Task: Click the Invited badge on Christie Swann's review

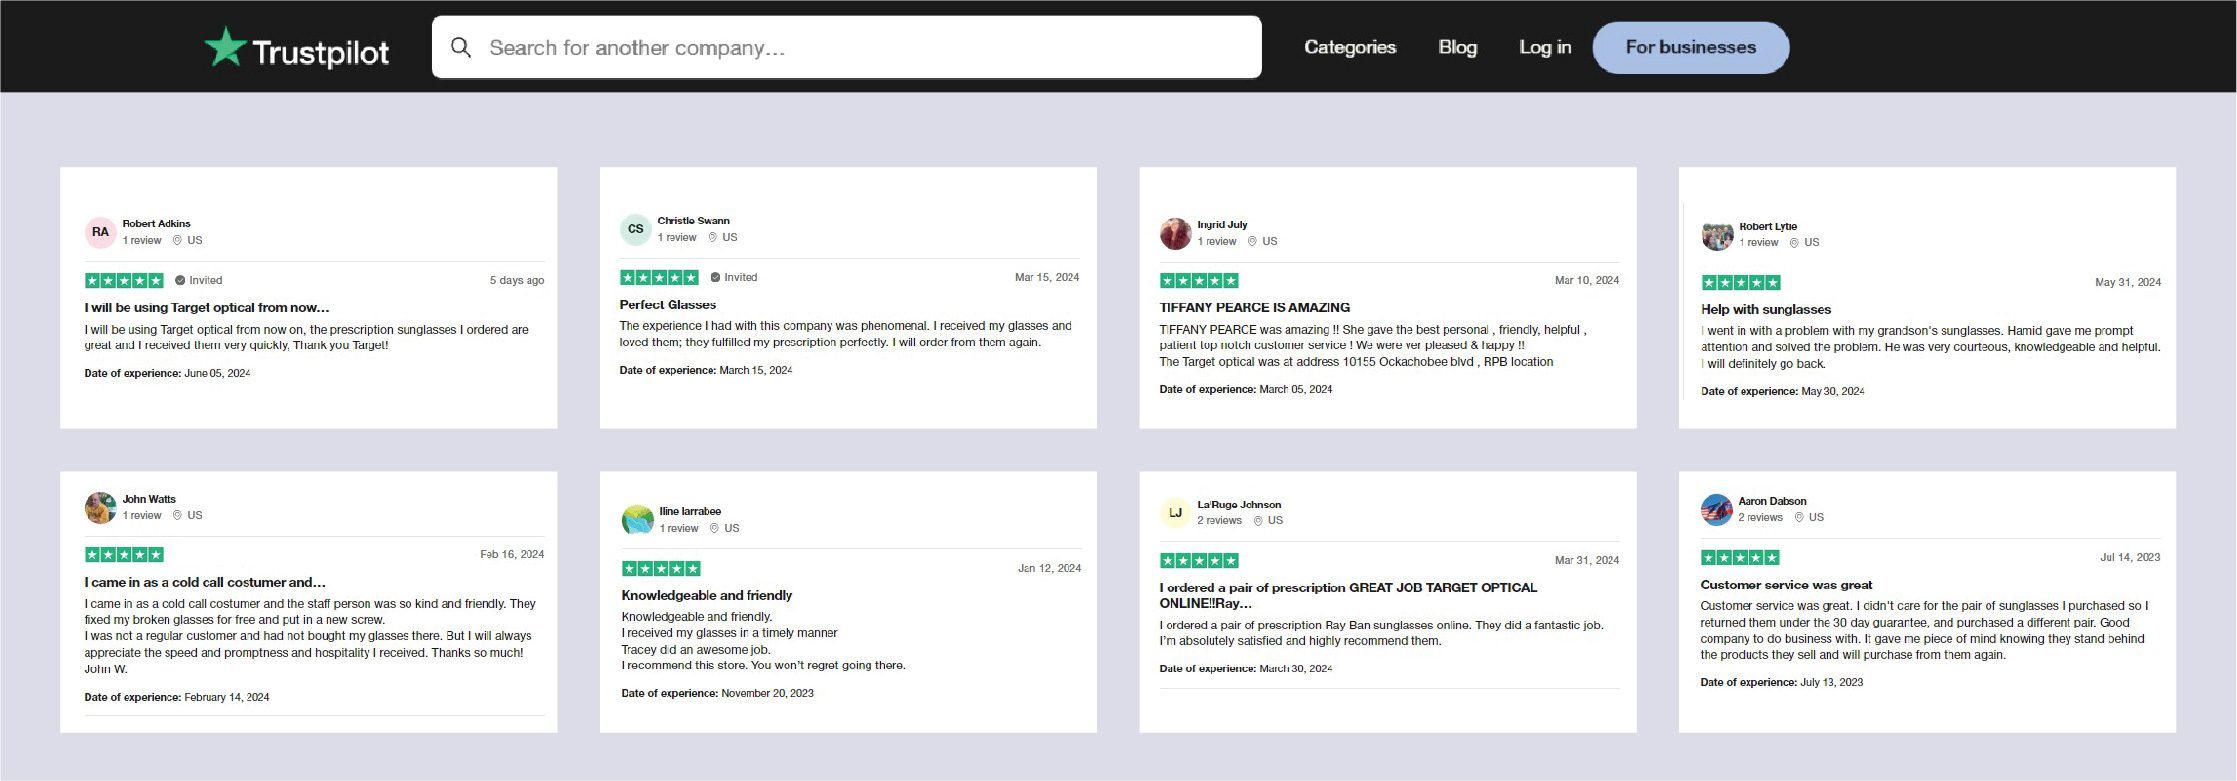Action: pyautogui.click(x=733, y=278)
